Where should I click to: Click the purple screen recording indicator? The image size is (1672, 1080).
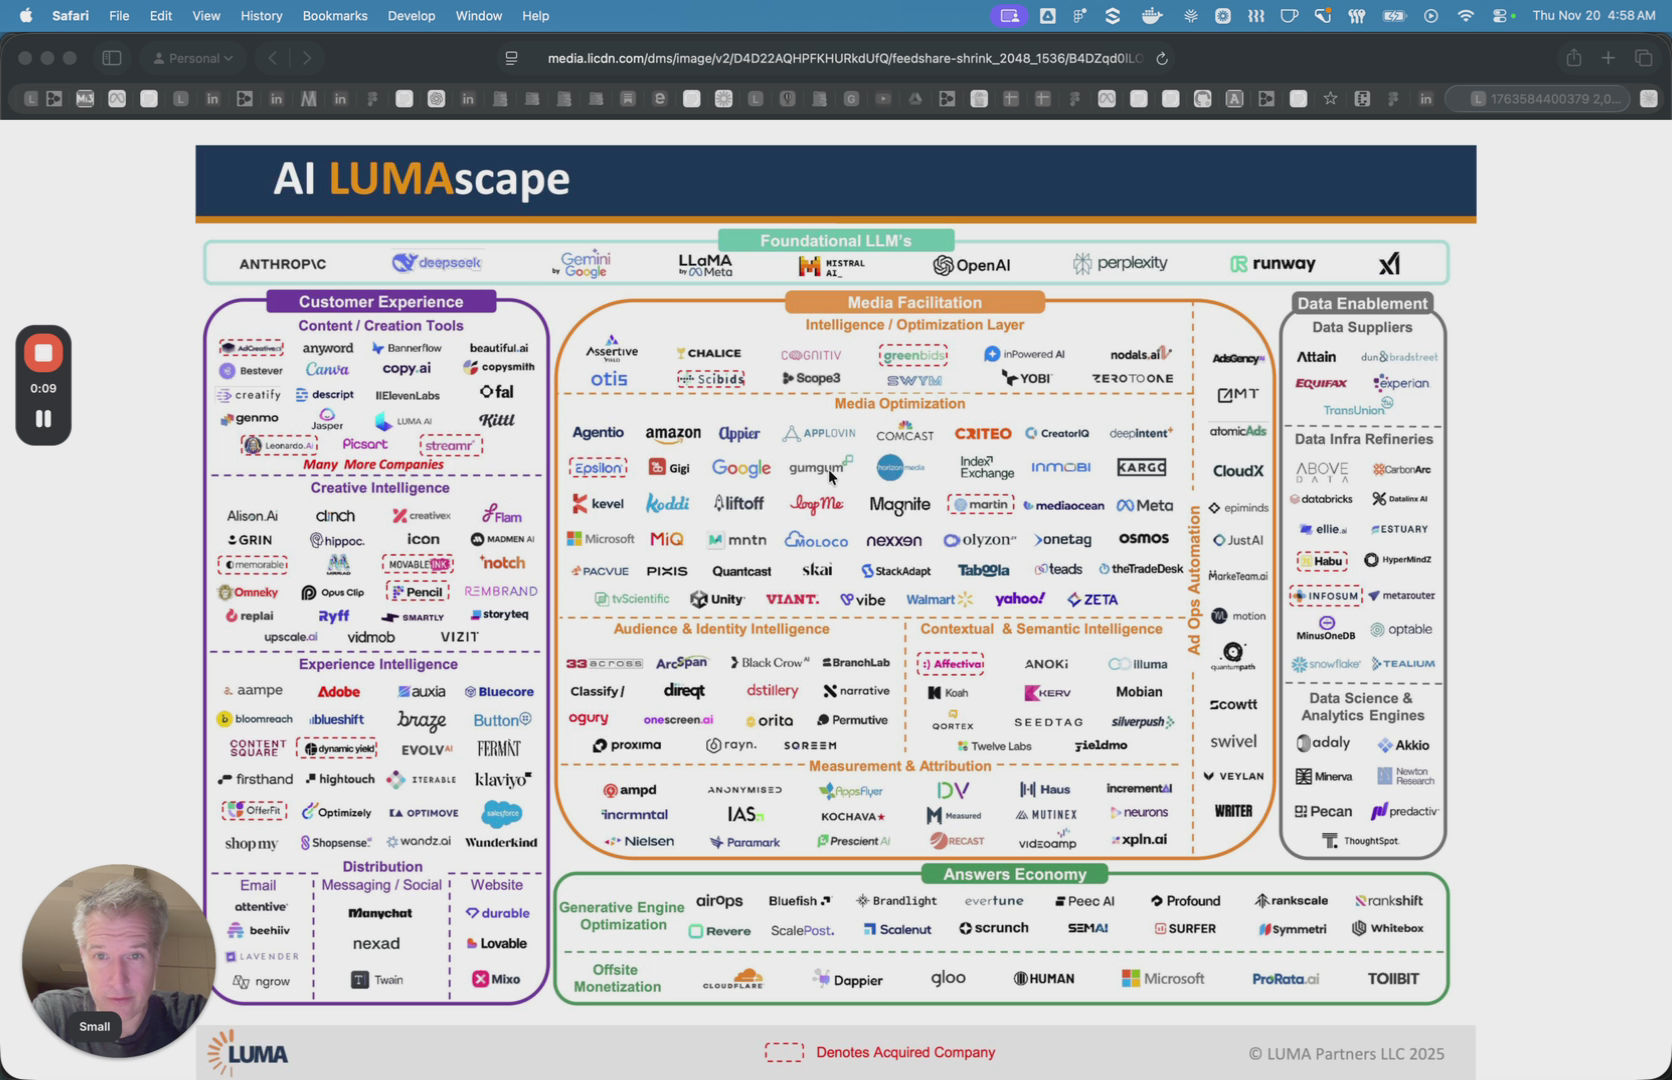1009,15
